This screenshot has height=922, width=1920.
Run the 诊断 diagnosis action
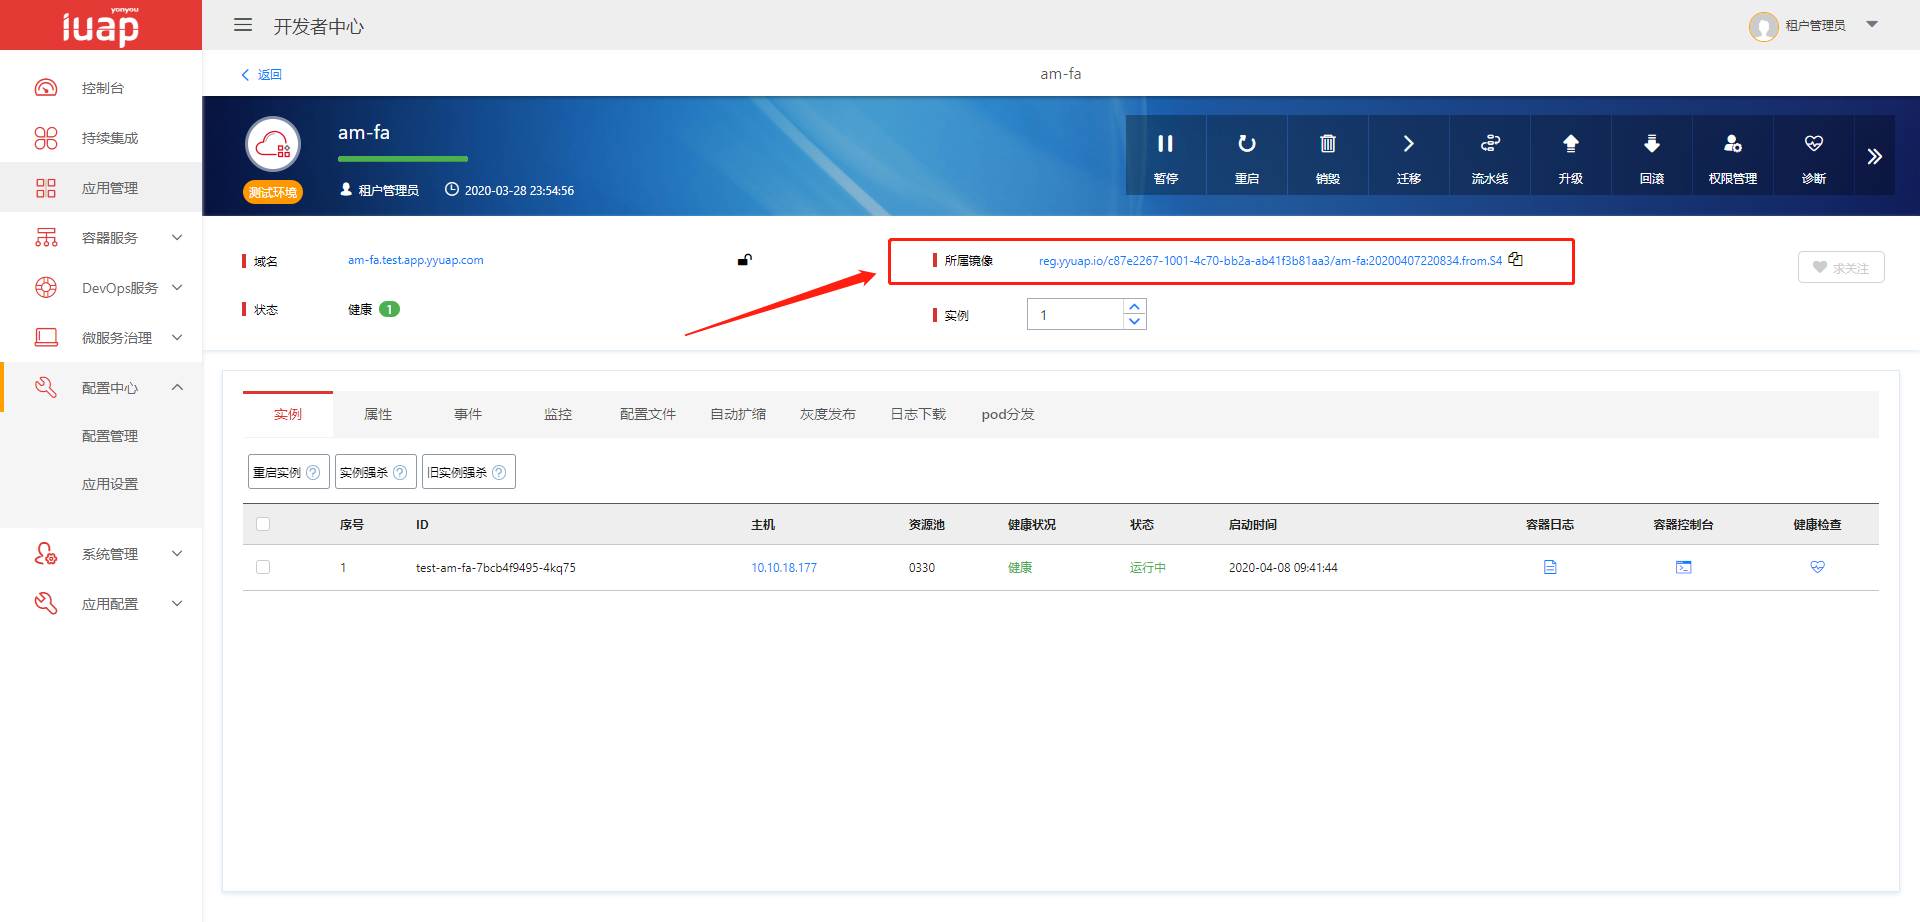coord(1814,156)
